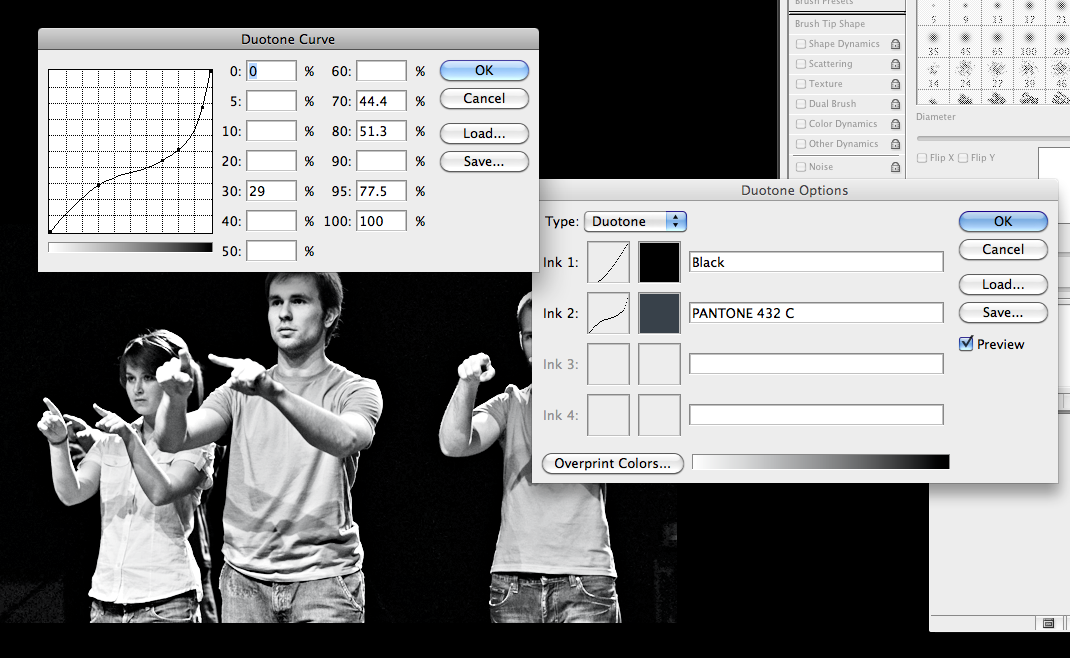Click the empty Ink 4 color swatch
This screenshot has width=1070, height=658.
659,415
